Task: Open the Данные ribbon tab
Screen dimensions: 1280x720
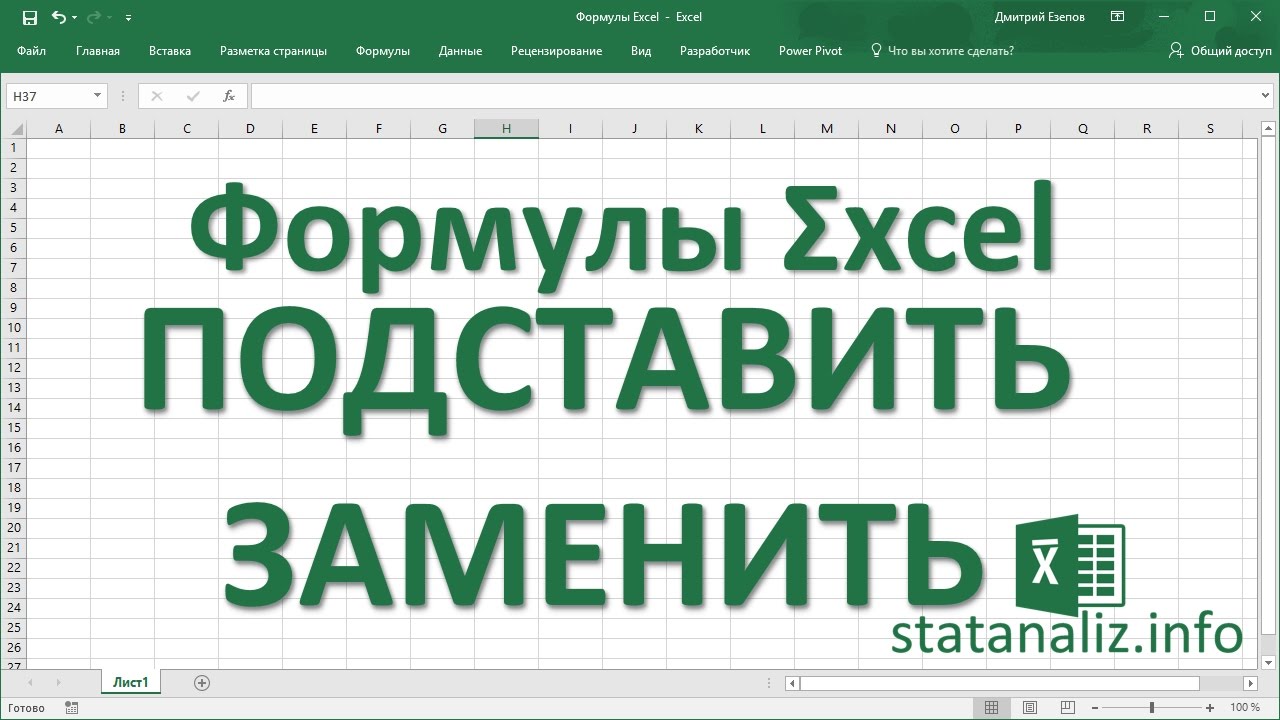Action: click(460, 51)
